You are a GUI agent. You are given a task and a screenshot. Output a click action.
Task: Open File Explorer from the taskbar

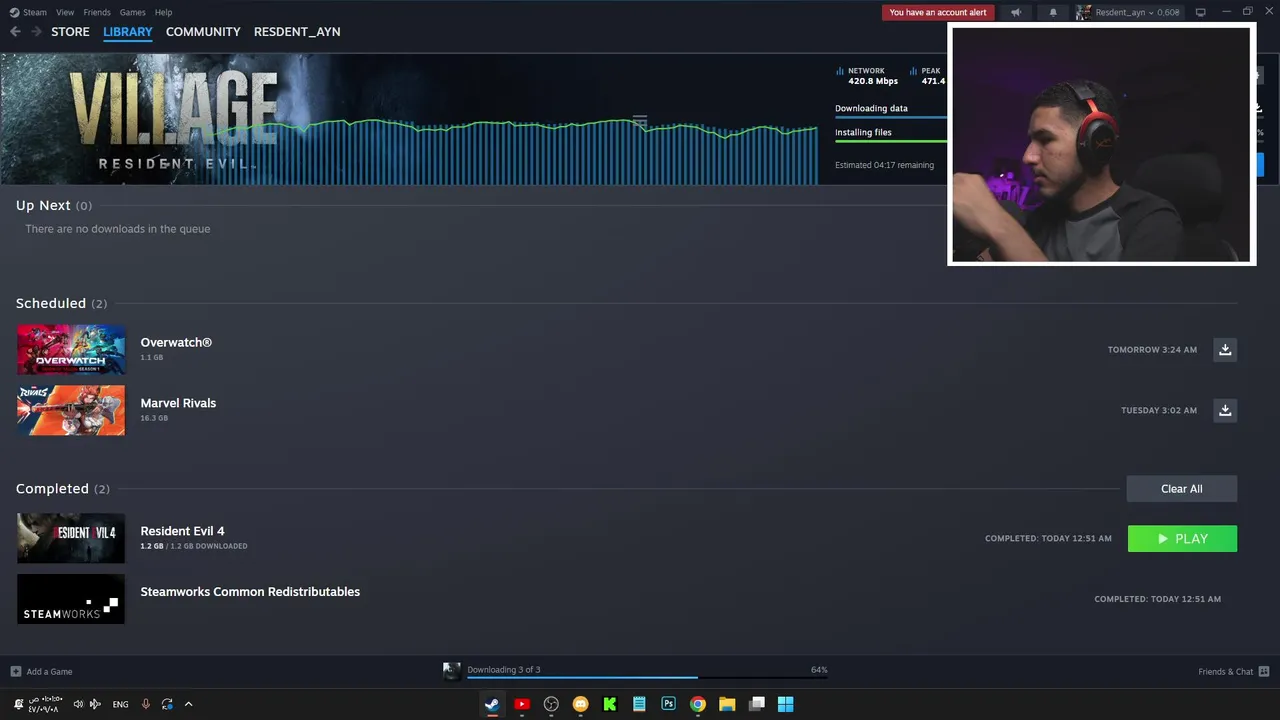point(727,704)
